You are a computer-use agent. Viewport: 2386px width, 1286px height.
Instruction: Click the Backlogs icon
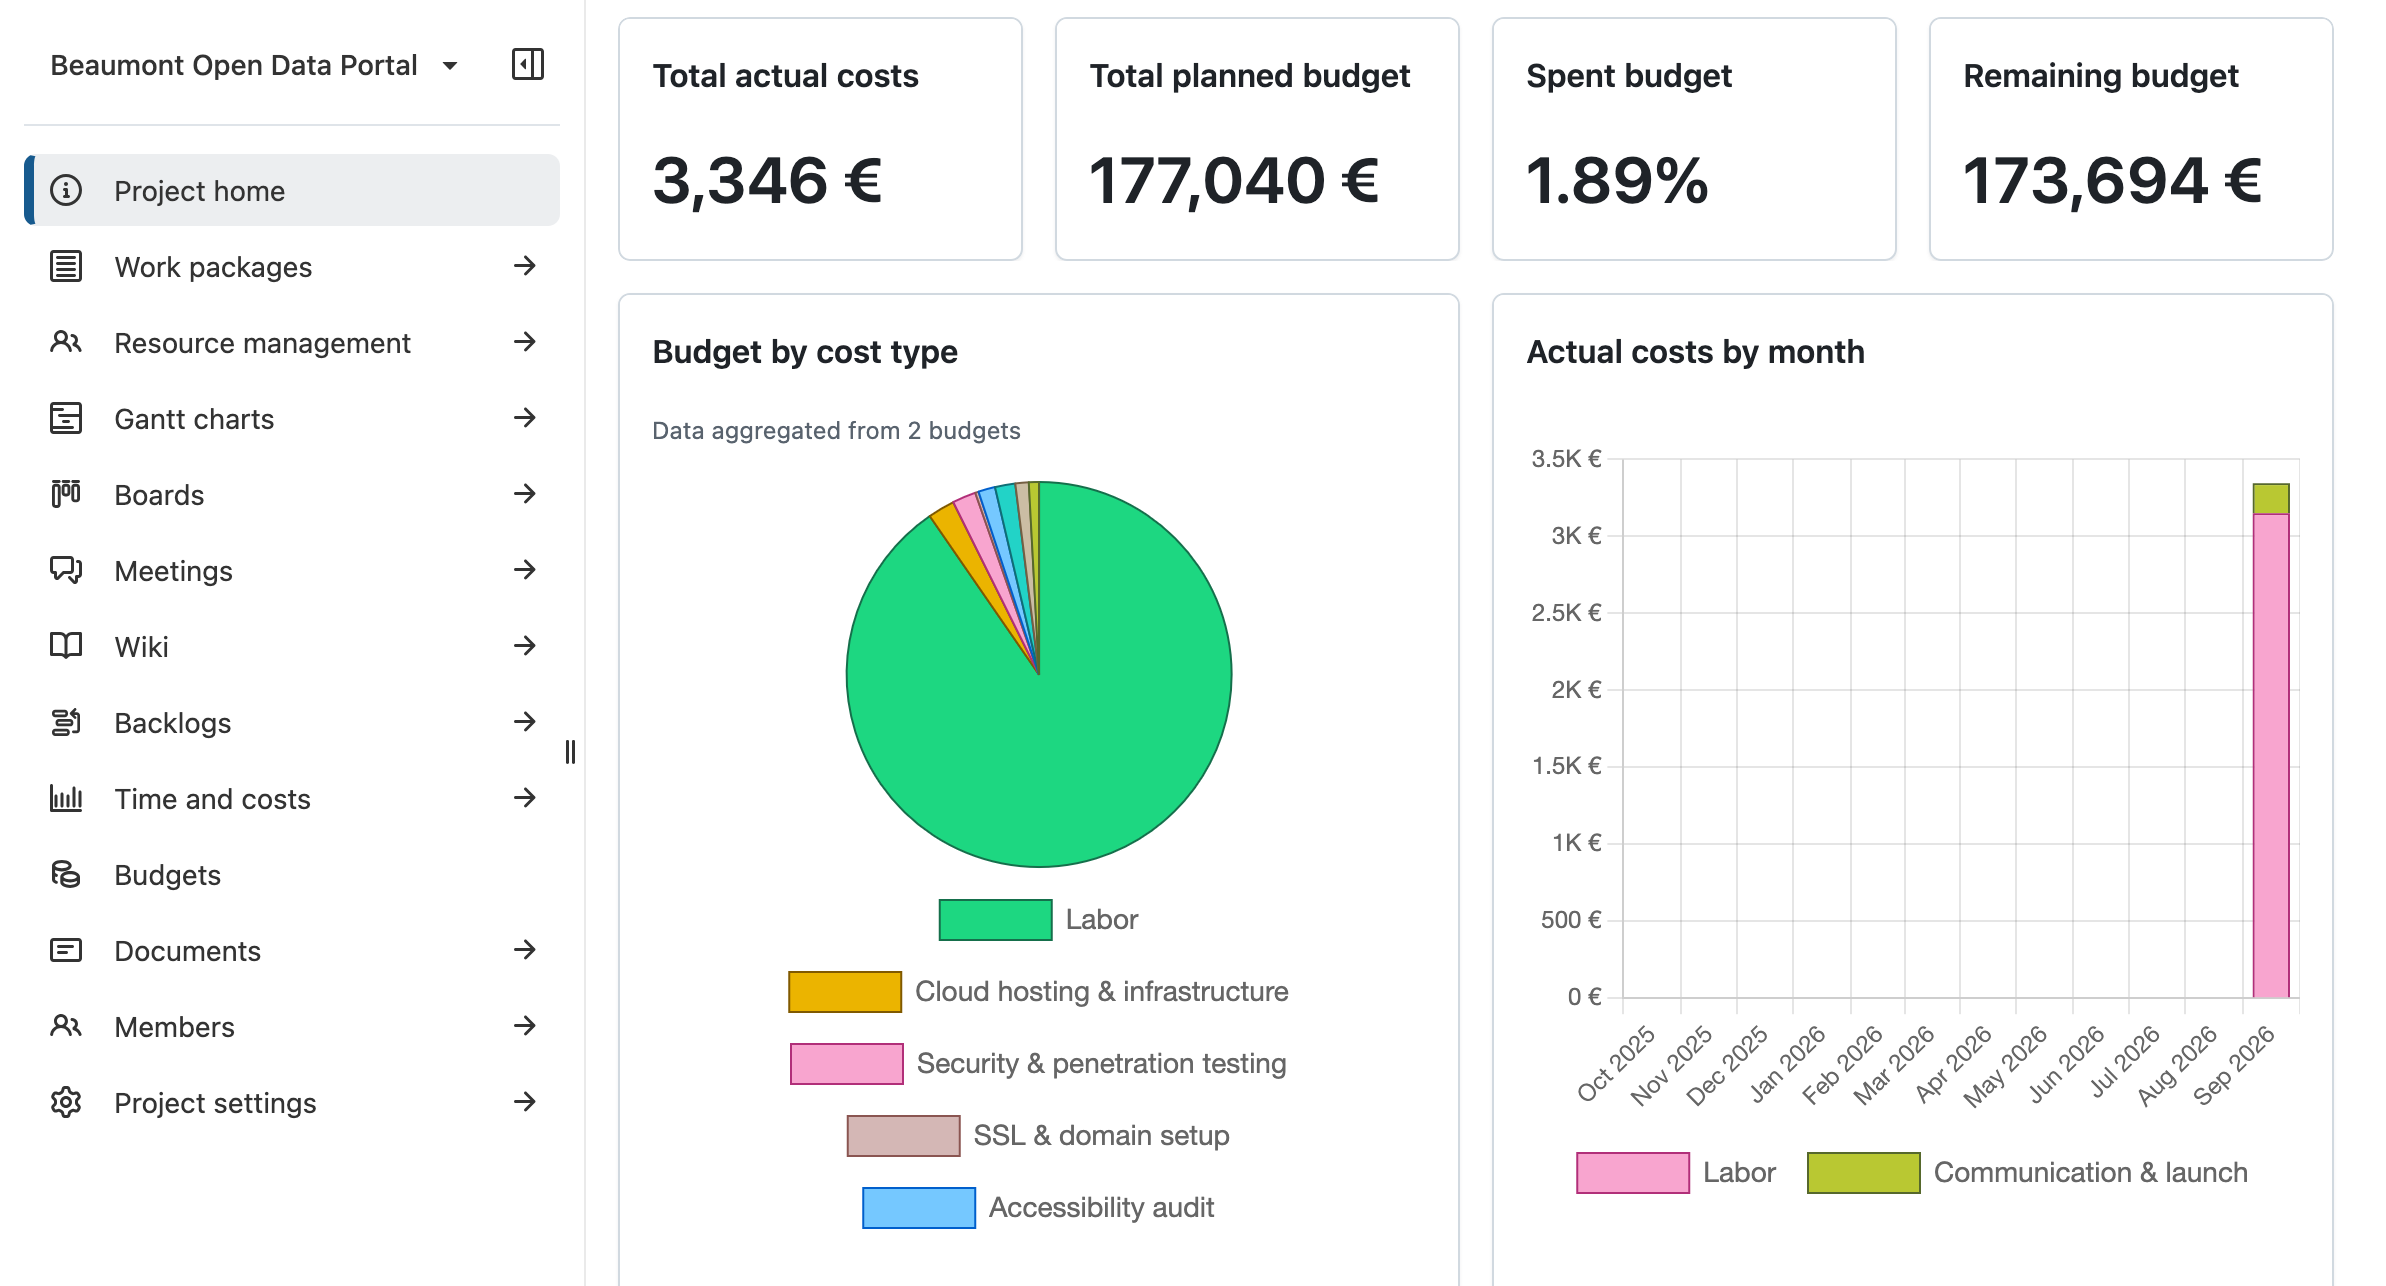pos(66,722)
